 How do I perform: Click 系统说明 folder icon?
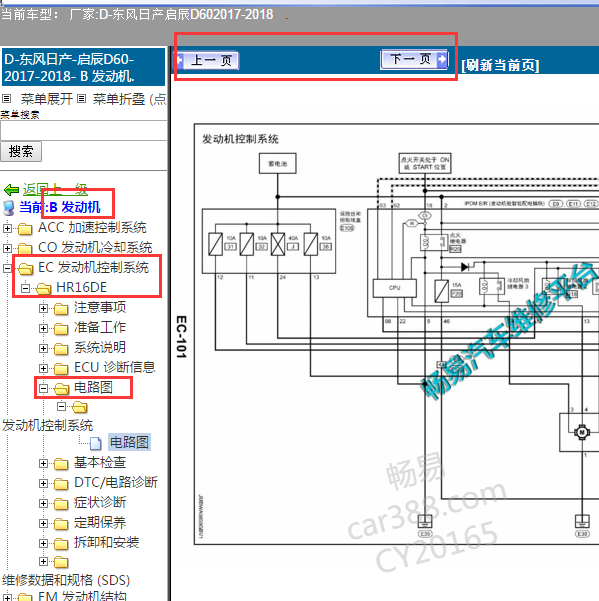pyautogui.click(x=61, y=349)
